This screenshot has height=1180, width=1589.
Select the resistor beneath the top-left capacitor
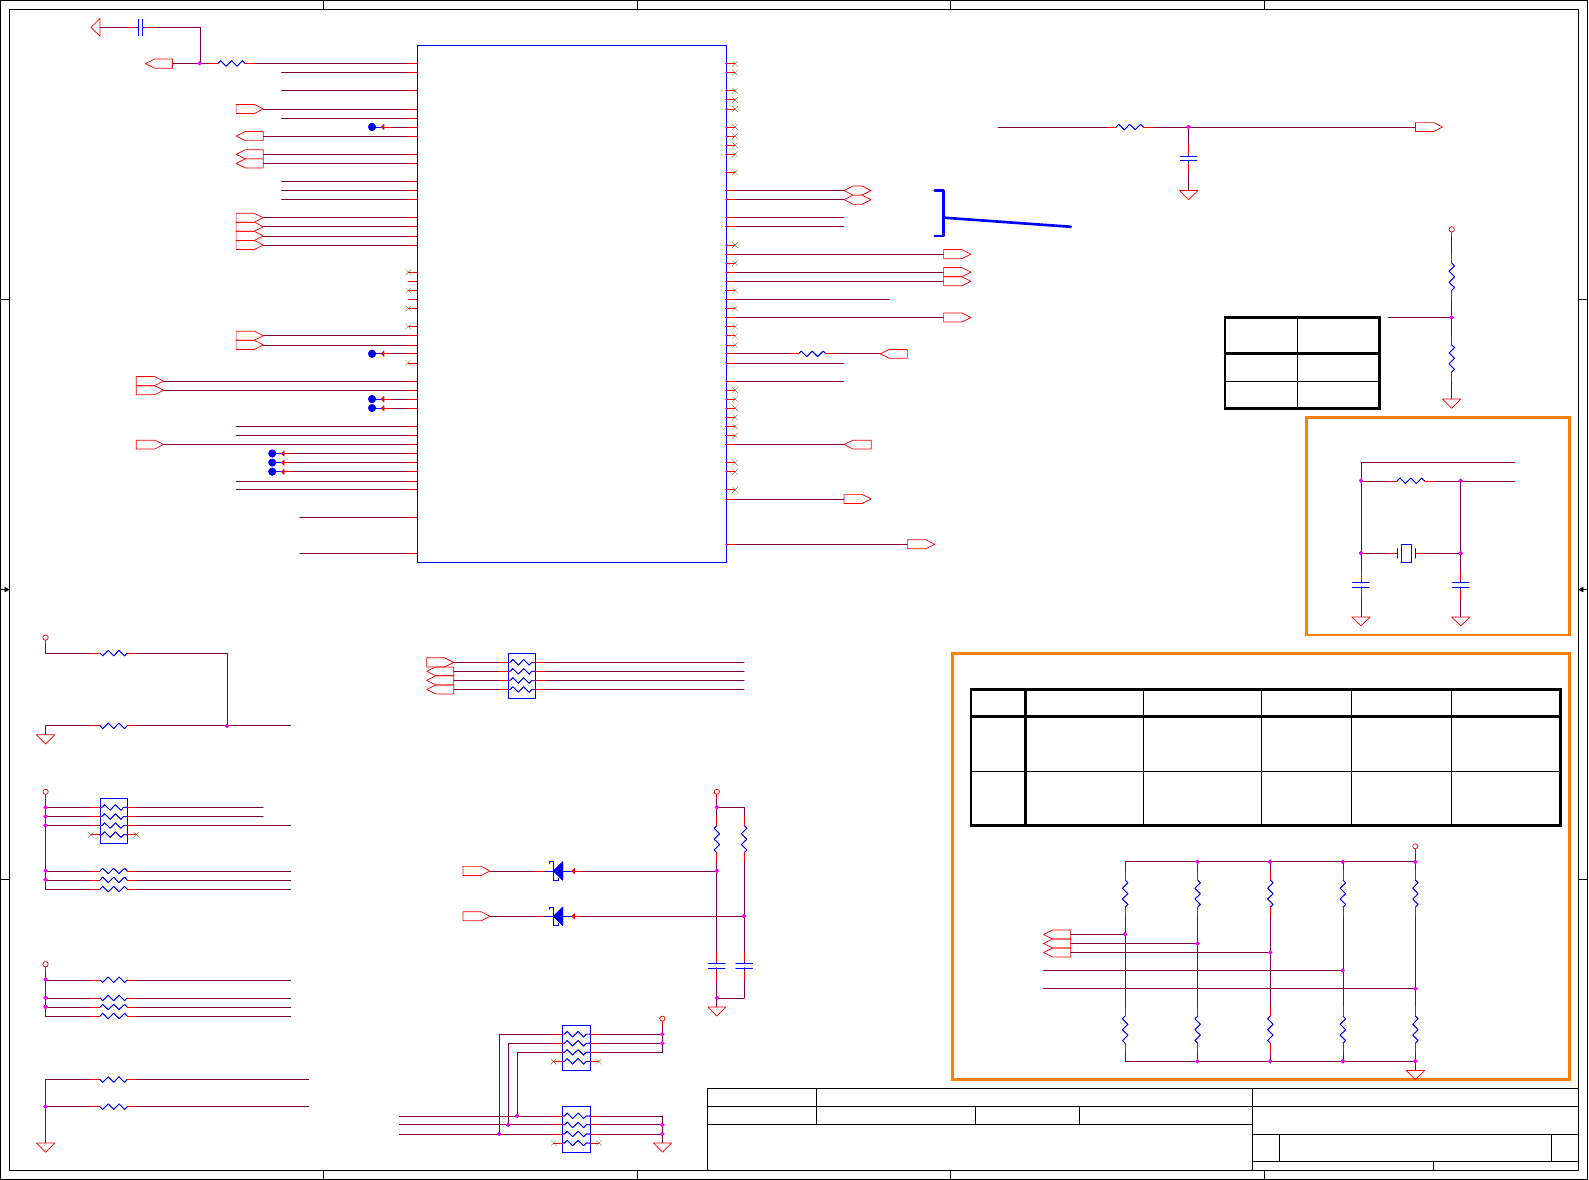[231, 63]
